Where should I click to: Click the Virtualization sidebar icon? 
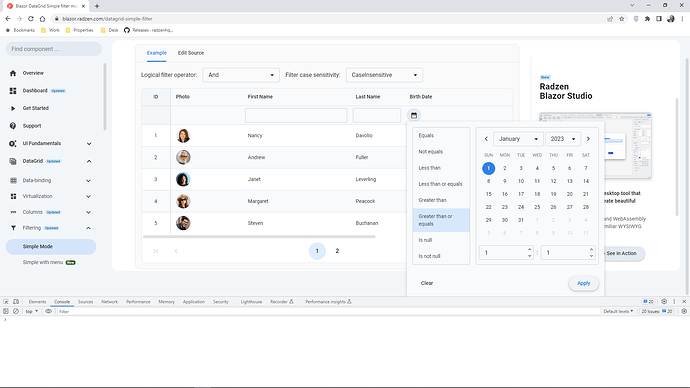(x=13, y=196)
